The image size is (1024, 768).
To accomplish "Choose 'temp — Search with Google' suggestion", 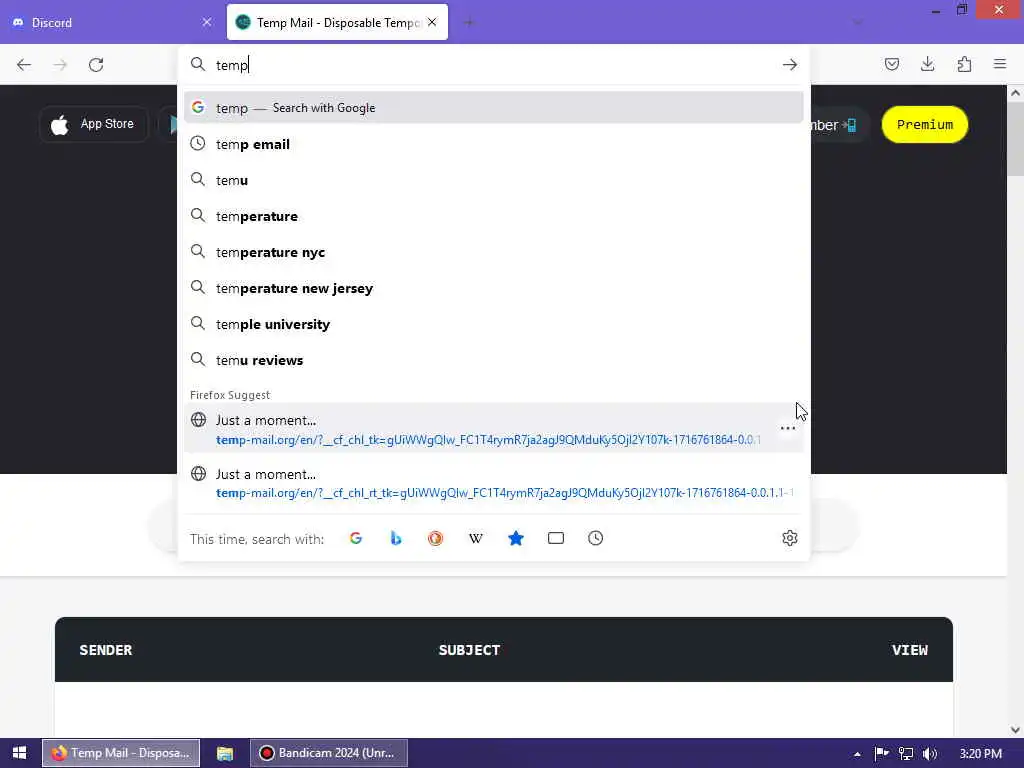I will [494, 108].
